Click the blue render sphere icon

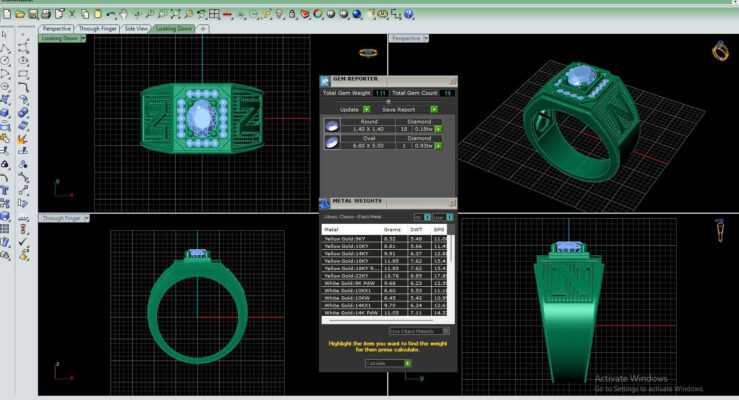click(357, 14)
